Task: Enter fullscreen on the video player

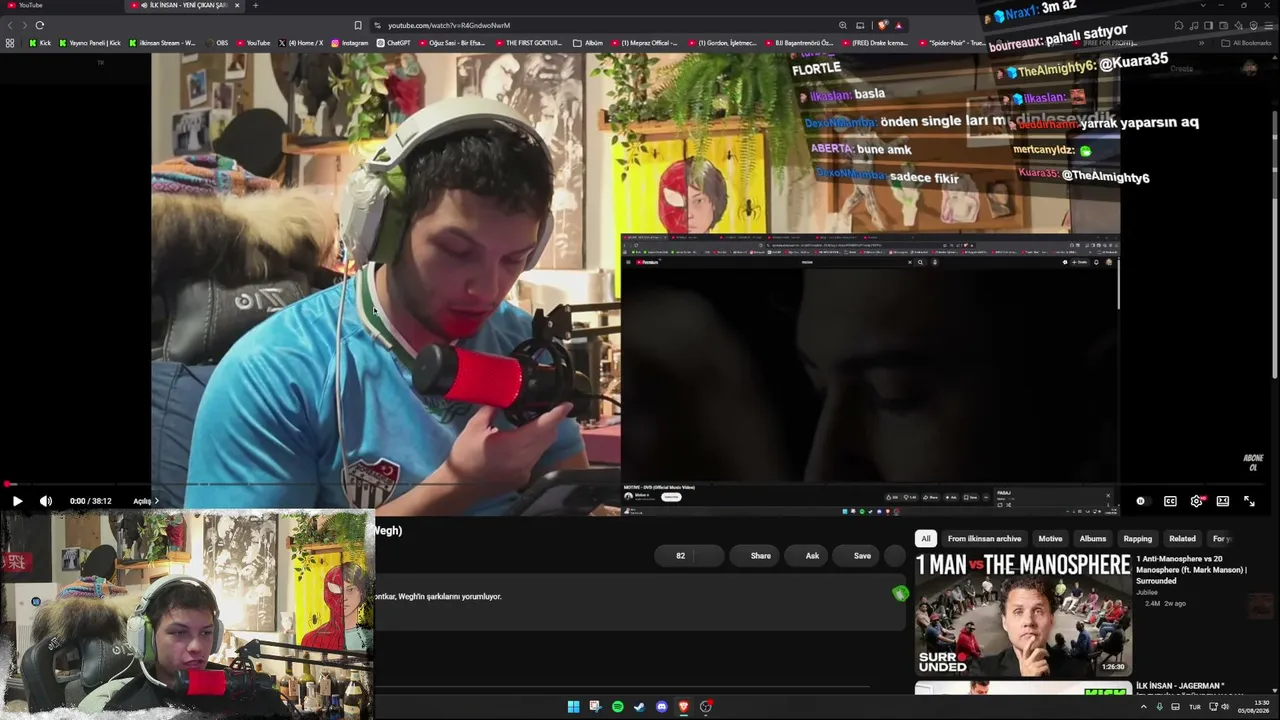Action: point(1249,501)
